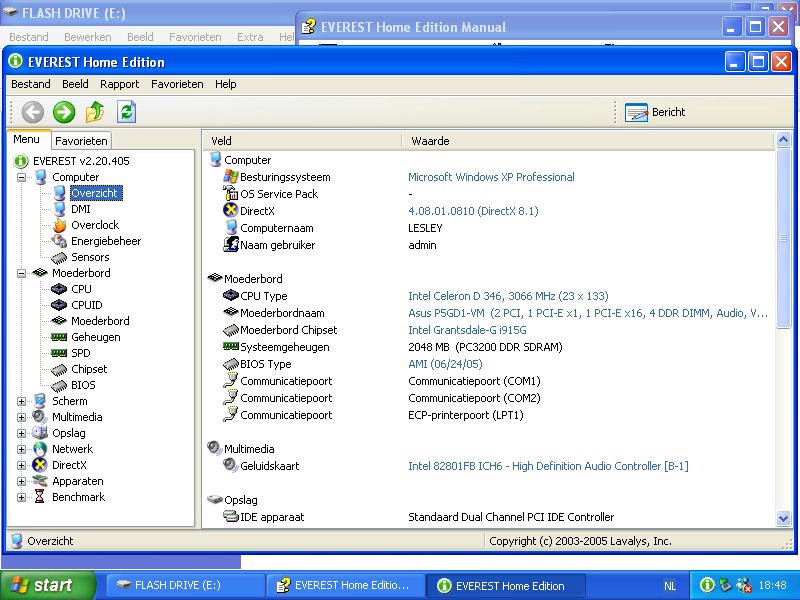Image resolution: width=800 pixels, height=600 pixels.
Task: Click the grey Back arrow toolbar icon
Action: pyautogui.click(x=33, y=112)
